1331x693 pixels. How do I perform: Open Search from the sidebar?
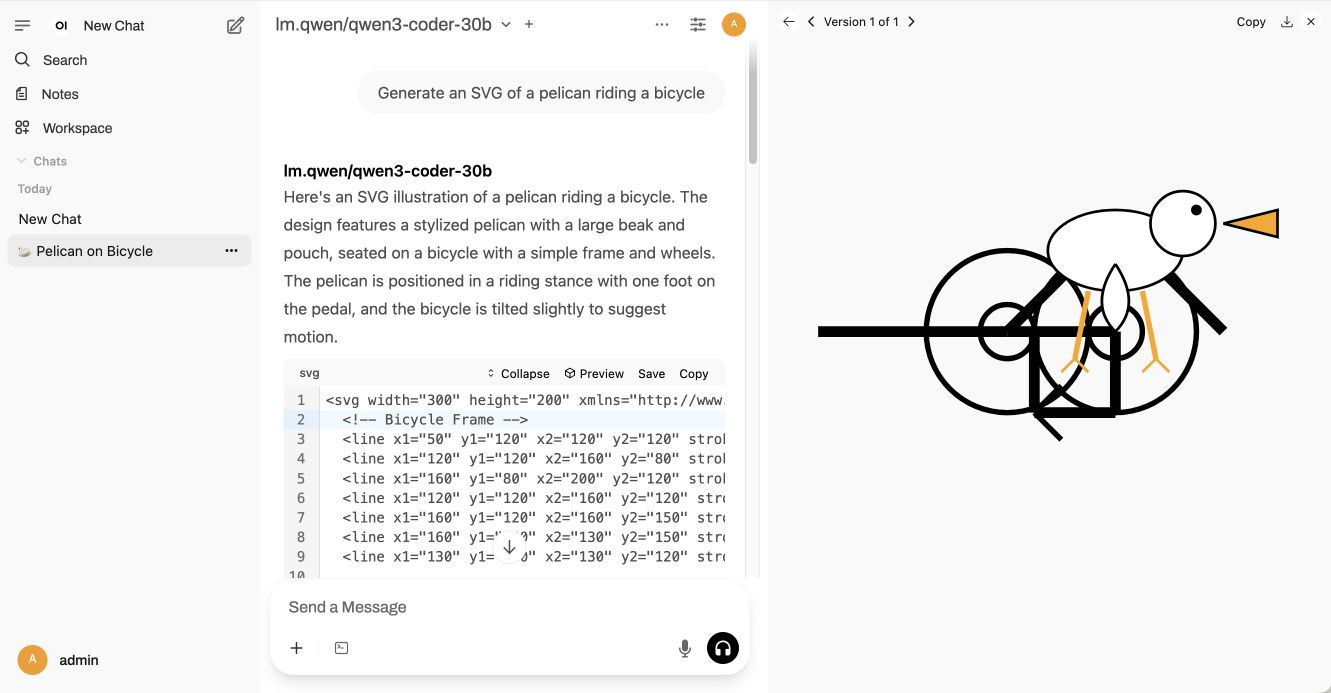pos(64,60)
